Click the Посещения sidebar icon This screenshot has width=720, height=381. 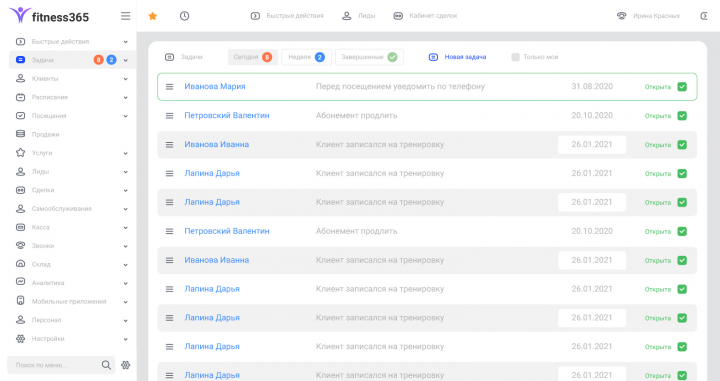20,116
